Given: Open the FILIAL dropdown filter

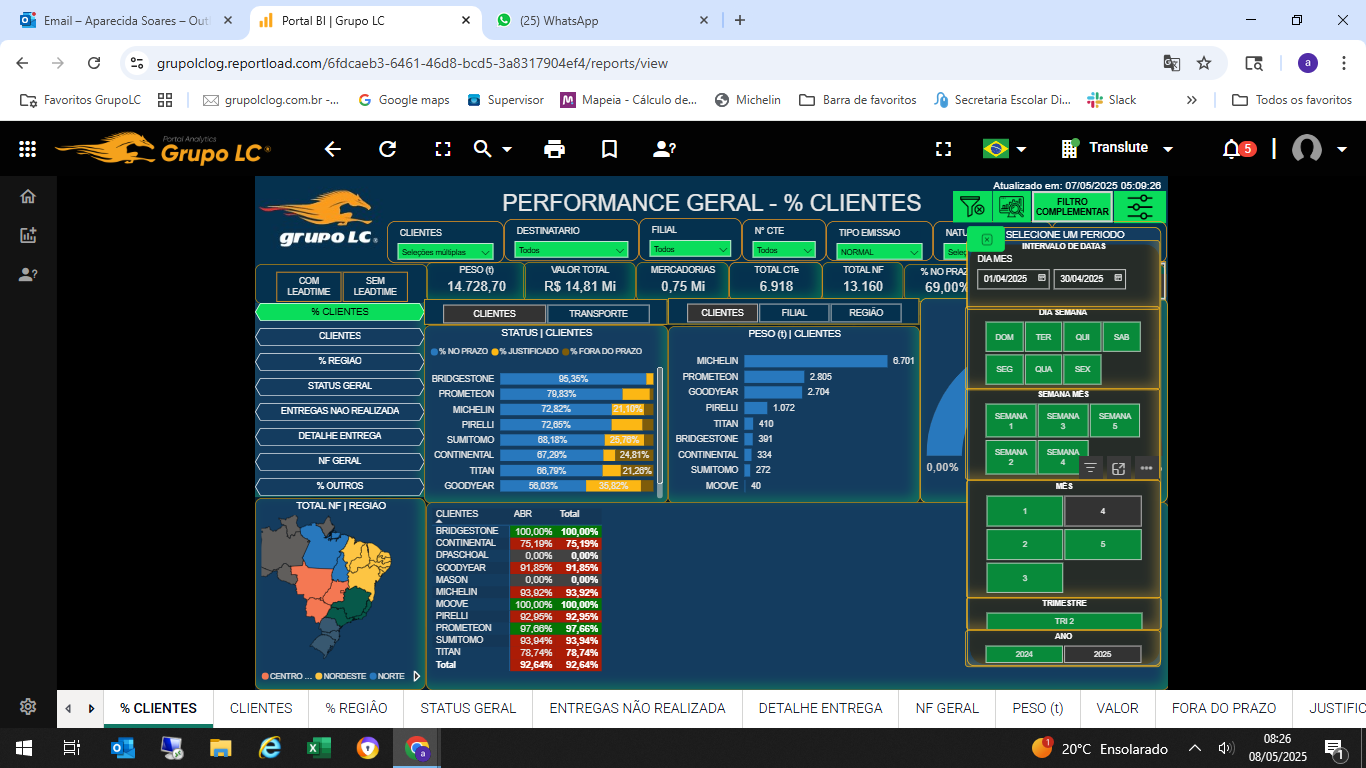Looking at the screenshot, I should pos(691,249).
